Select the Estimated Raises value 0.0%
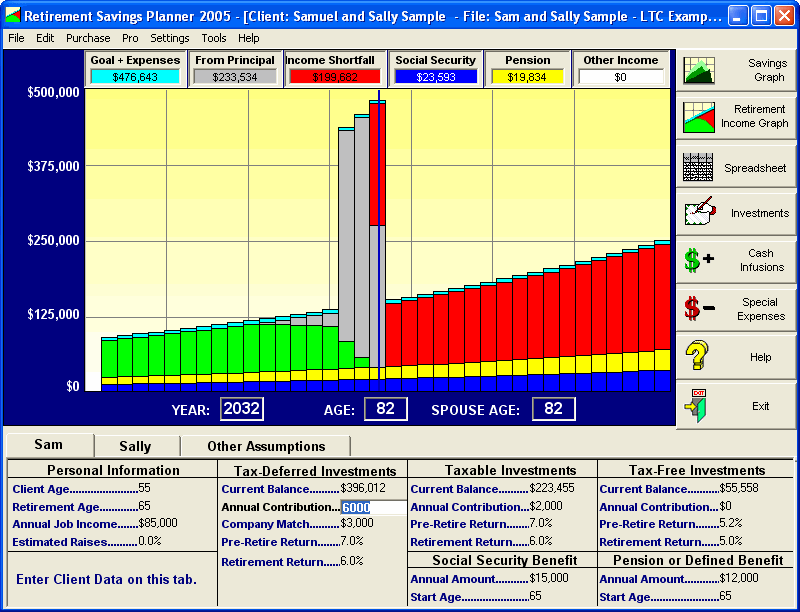Viewport: 800px width, 612px height. (x=149, y=541)
